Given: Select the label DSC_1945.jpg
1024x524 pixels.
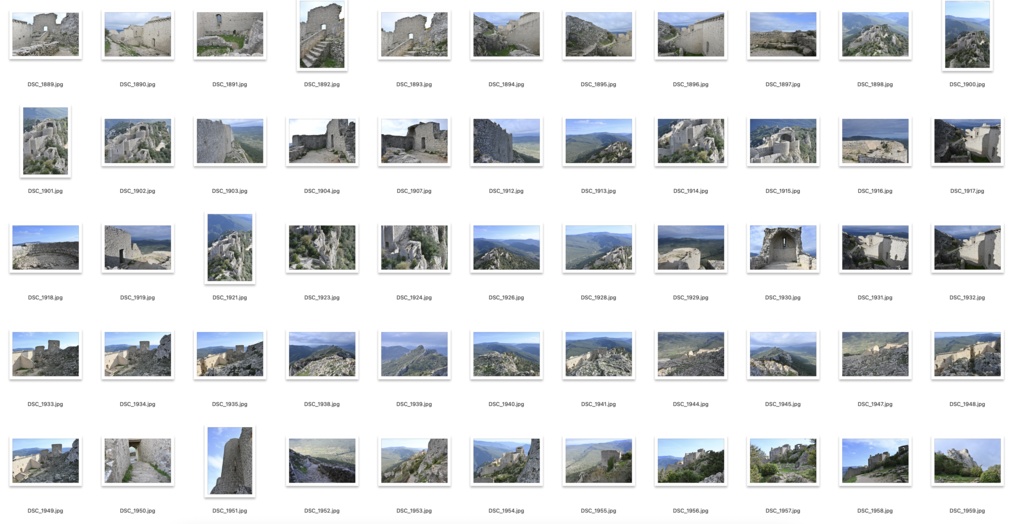Looking at the screenshot, I should tap(782, 404).
